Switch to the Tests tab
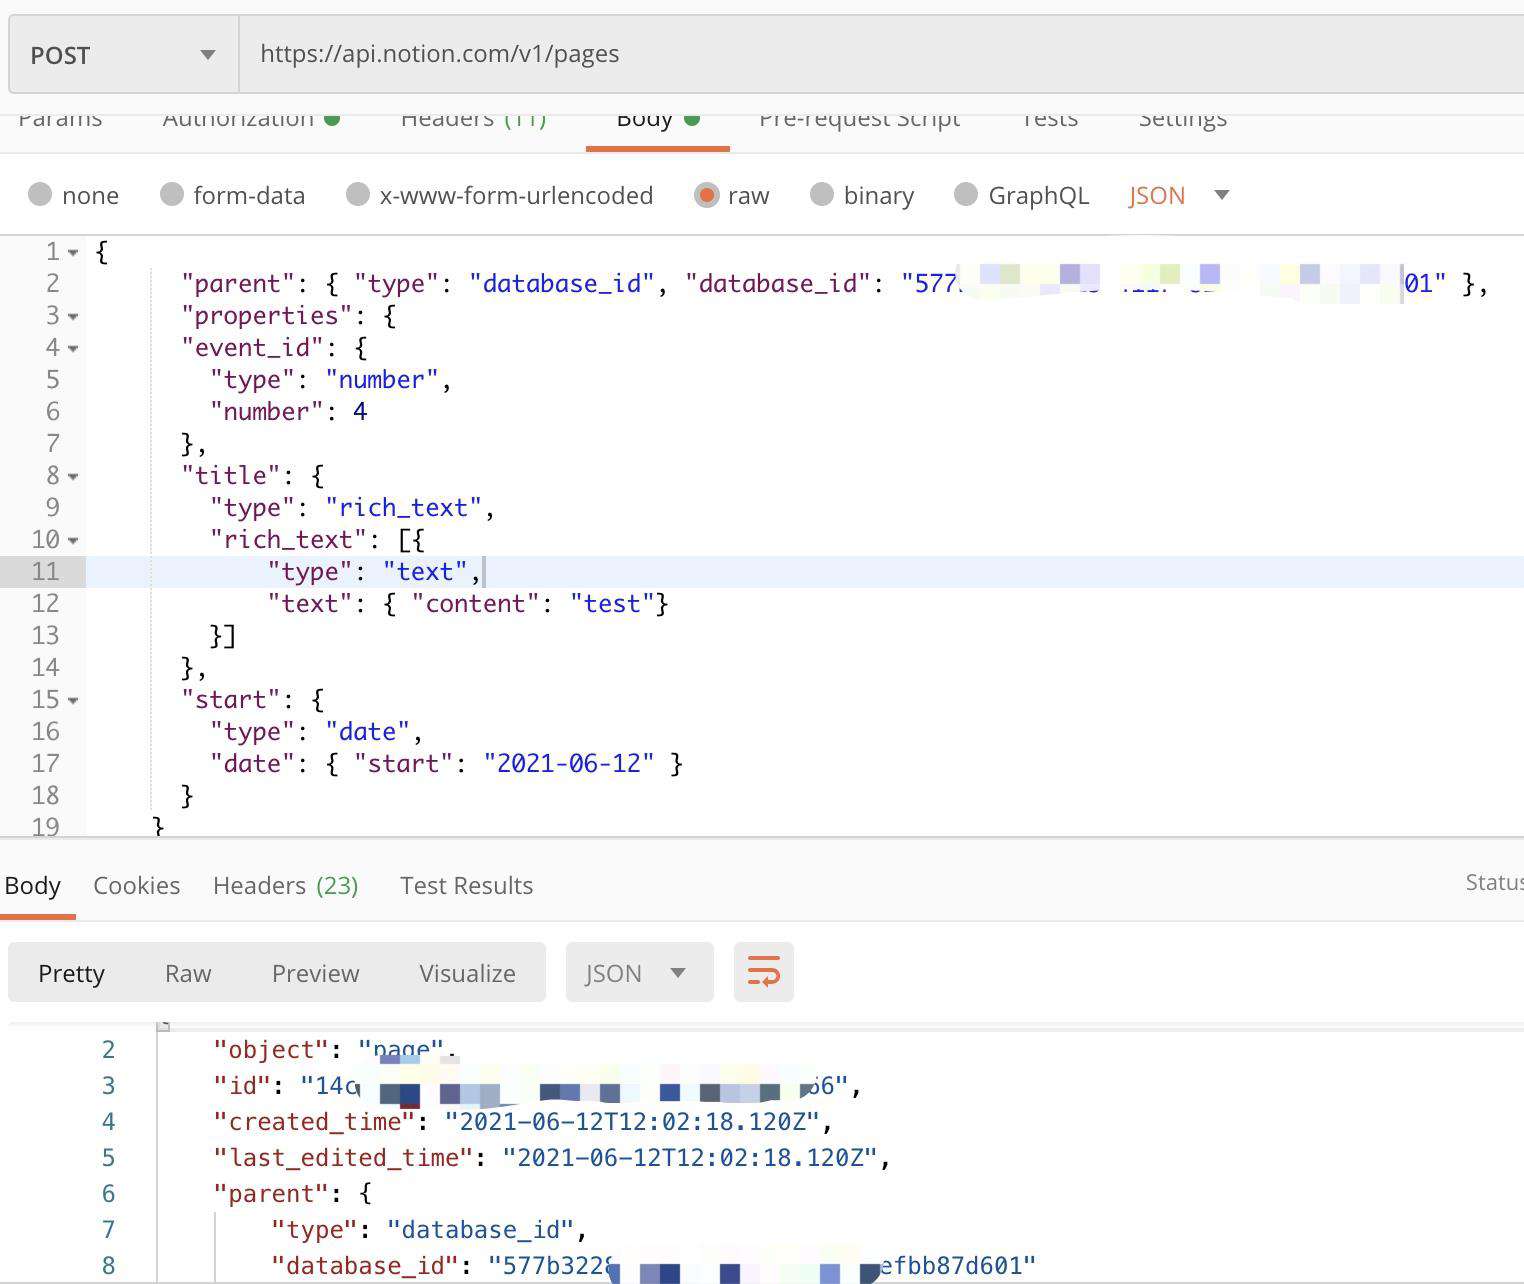 coord(1050,120)
